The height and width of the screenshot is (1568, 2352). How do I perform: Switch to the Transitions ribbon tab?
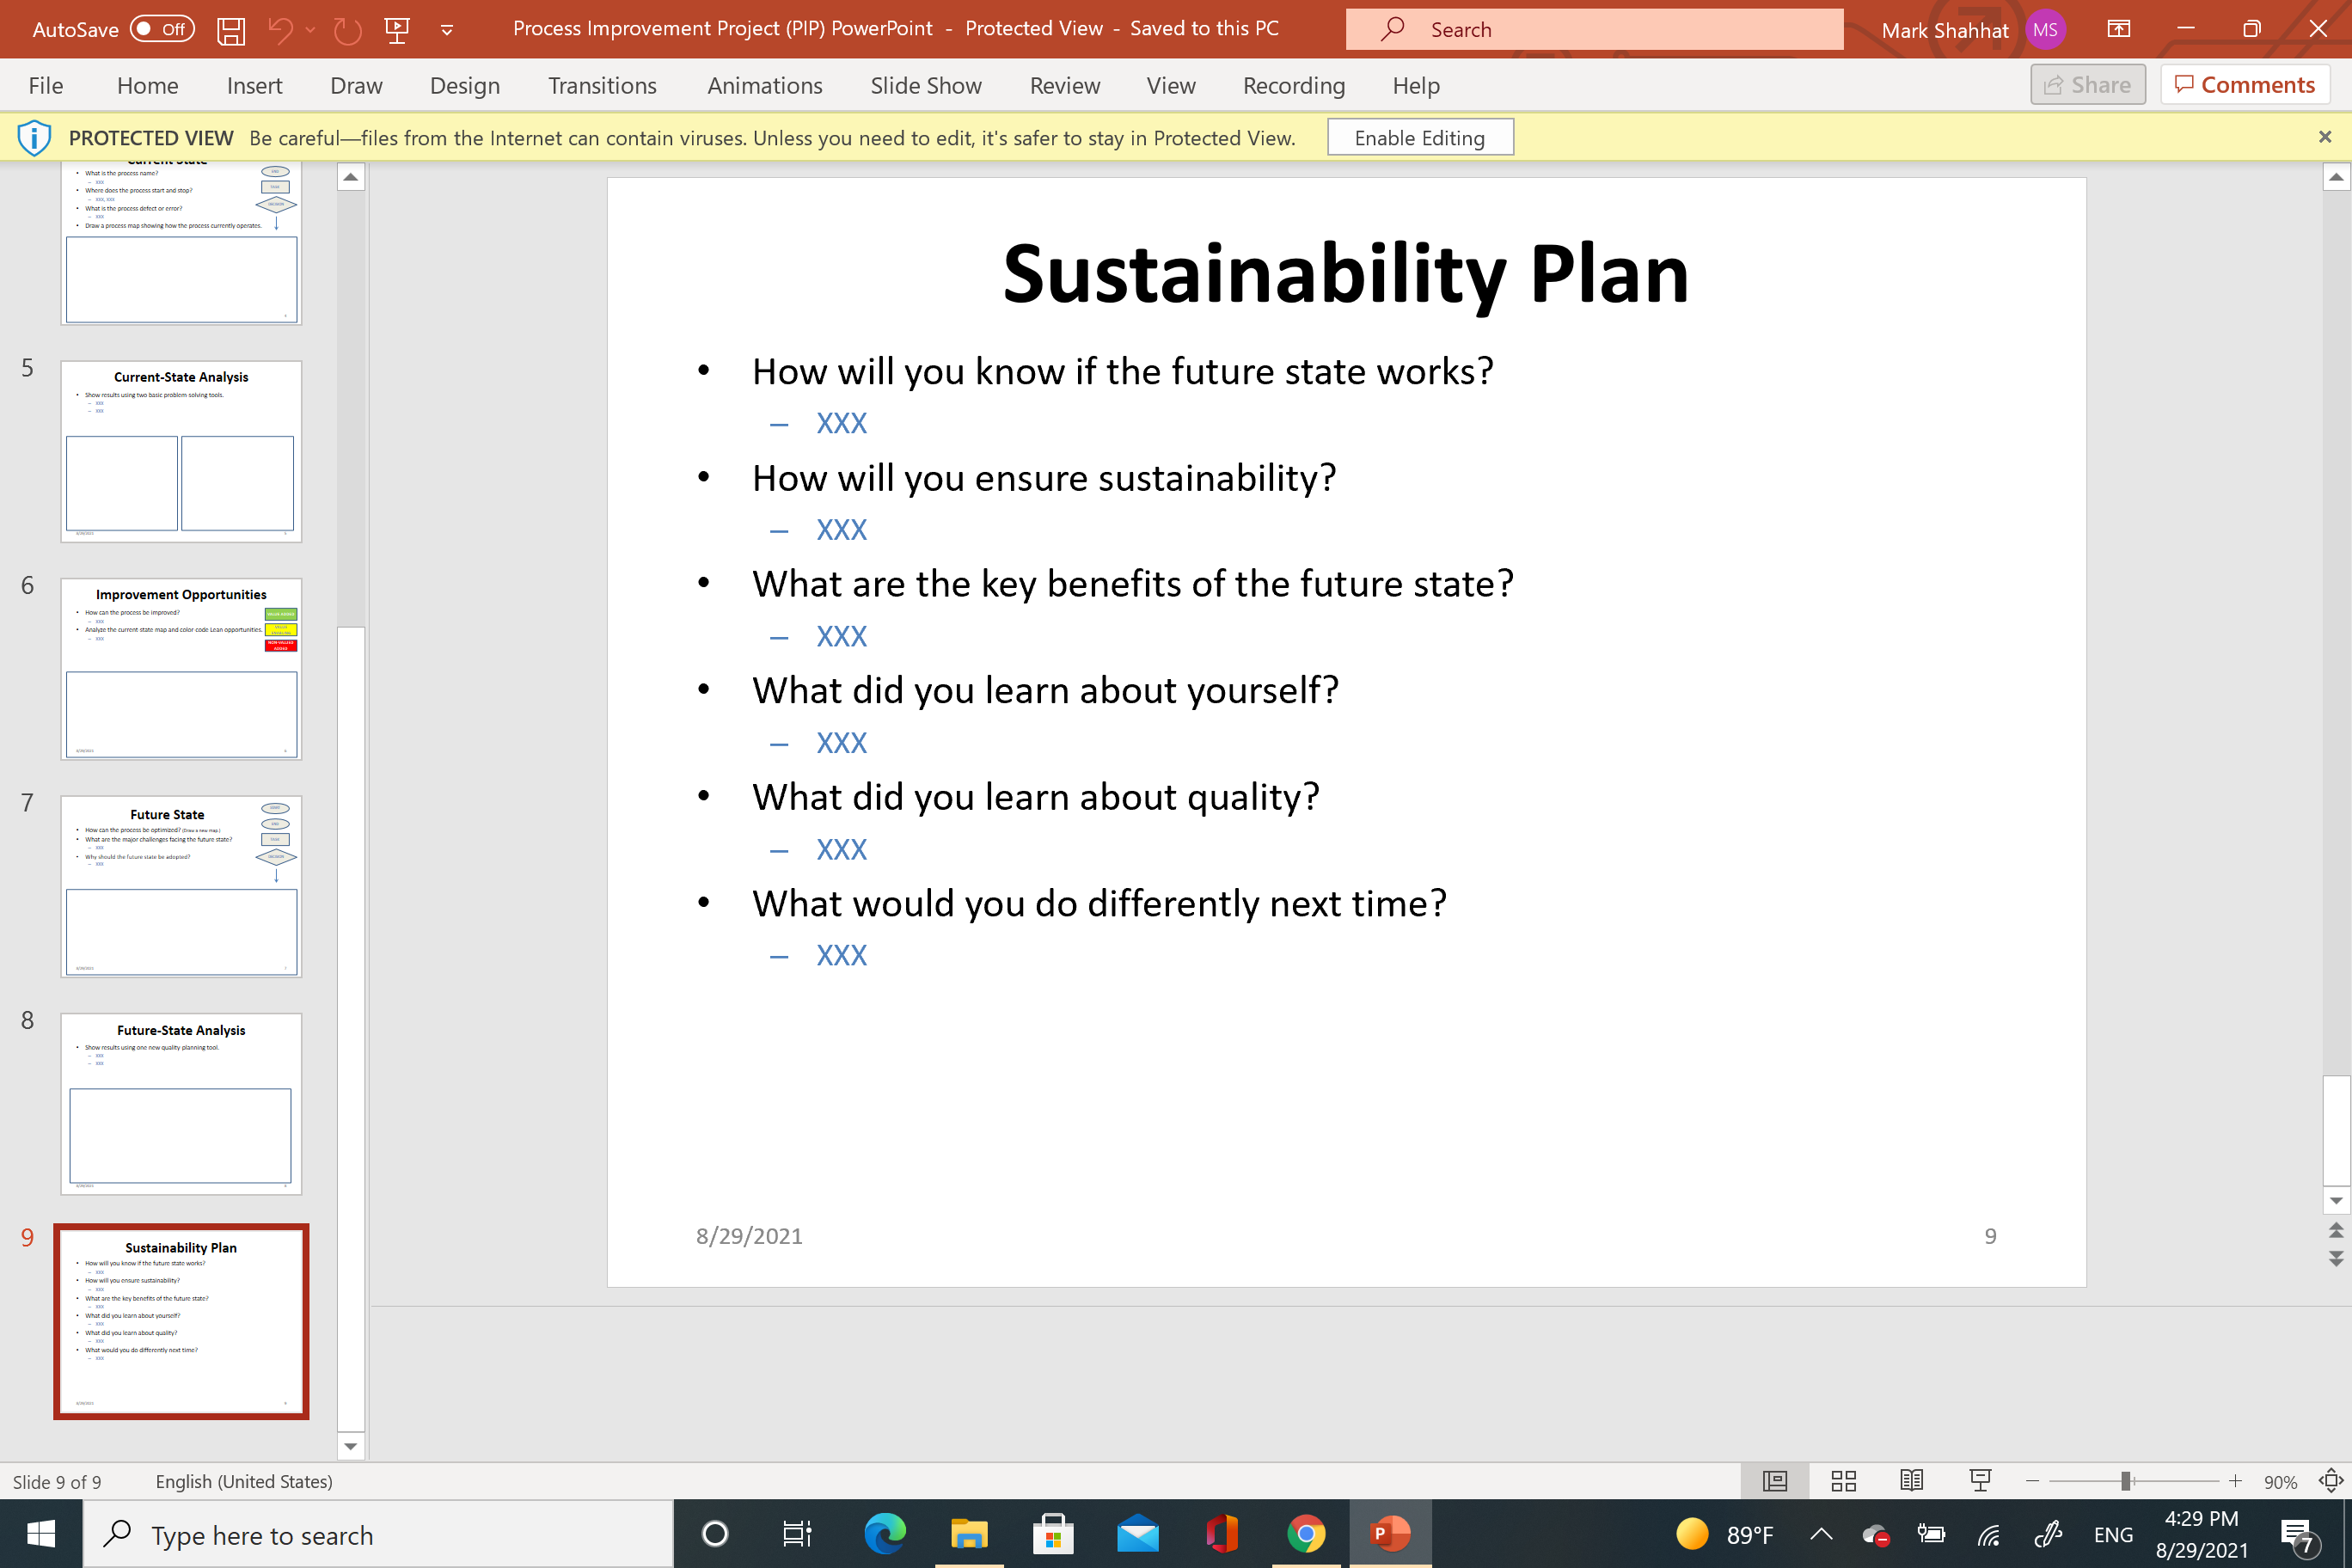tap(602, 86)
